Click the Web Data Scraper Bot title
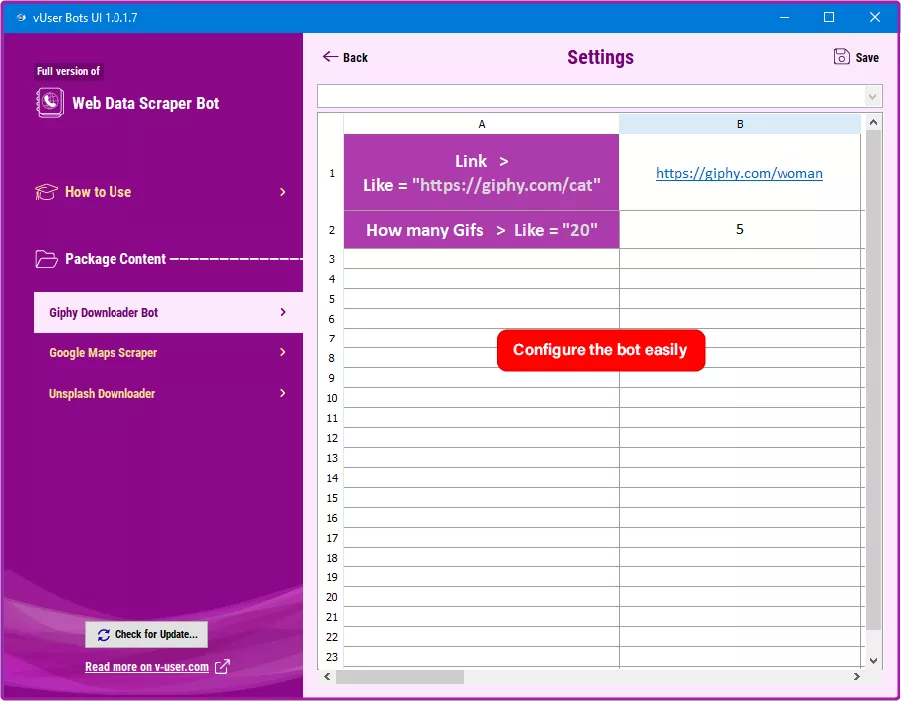This screenshot has height=701, width=901. [x=145, y=103]
